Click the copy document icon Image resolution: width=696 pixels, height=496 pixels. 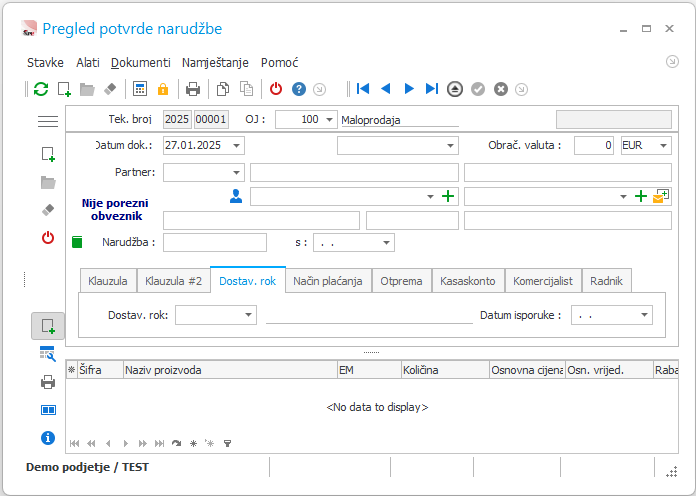(x=223, y=89)
